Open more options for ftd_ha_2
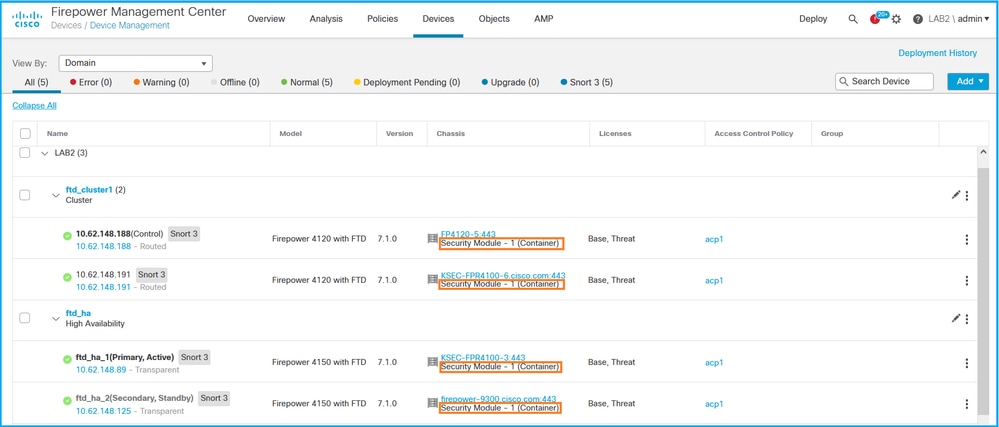999x427 pixels. [x=967, y=404]
